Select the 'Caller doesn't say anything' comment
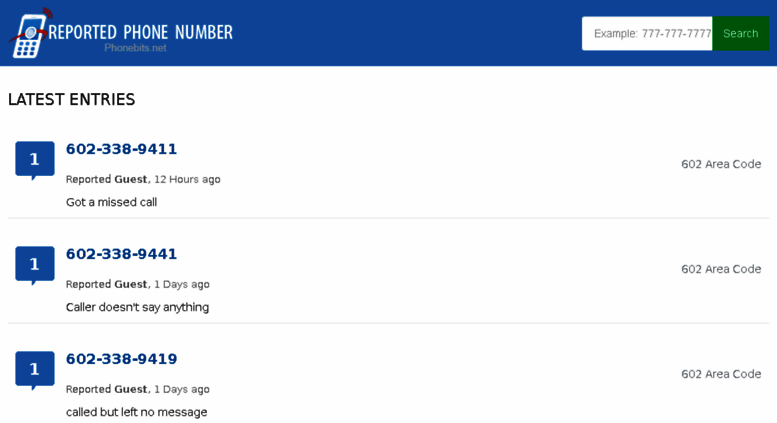777x423 pixels. tap(137, 307)
